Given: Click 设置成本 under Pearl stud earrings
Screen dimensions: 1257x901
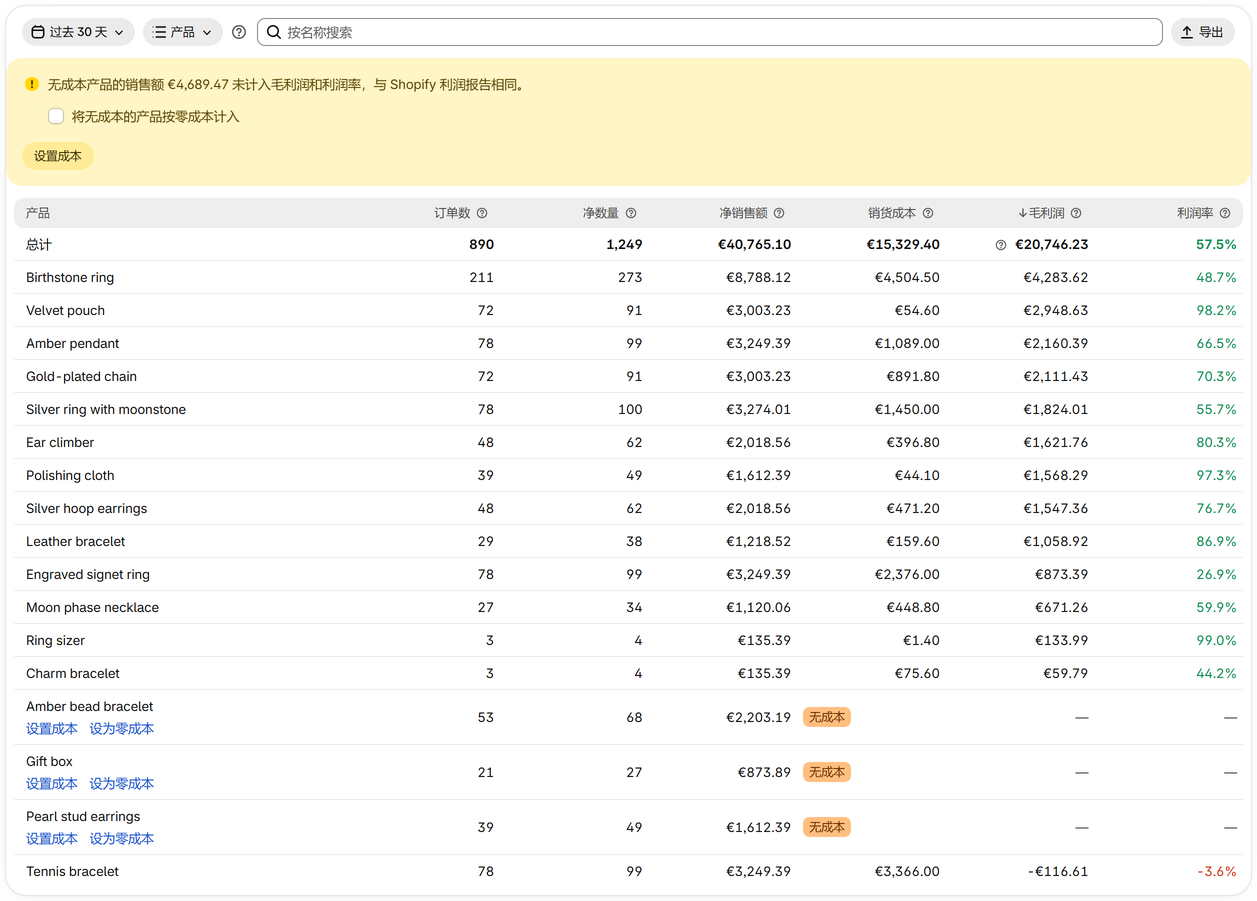Looking at the screenshot, I should (52, 839).
